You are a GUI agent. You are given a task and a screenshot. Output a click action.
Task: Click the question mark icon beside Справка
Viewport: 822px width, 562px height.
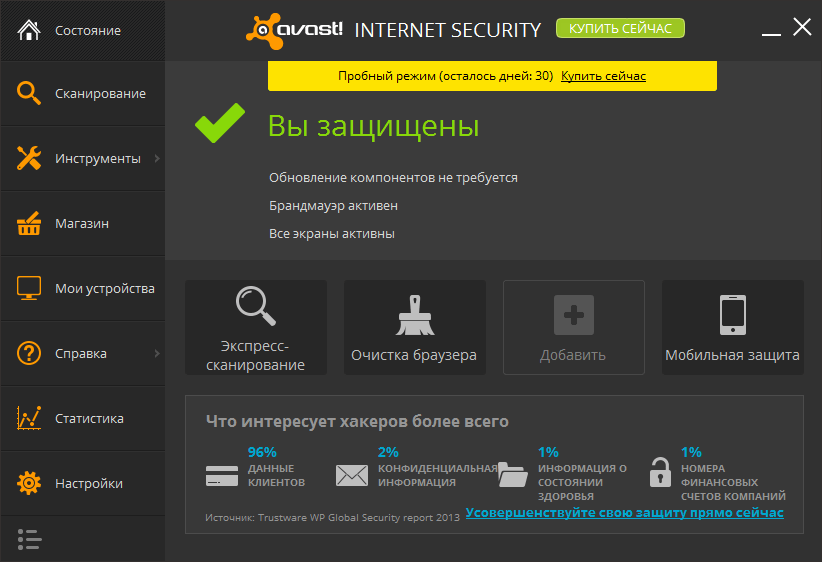(x=29, y=353)
